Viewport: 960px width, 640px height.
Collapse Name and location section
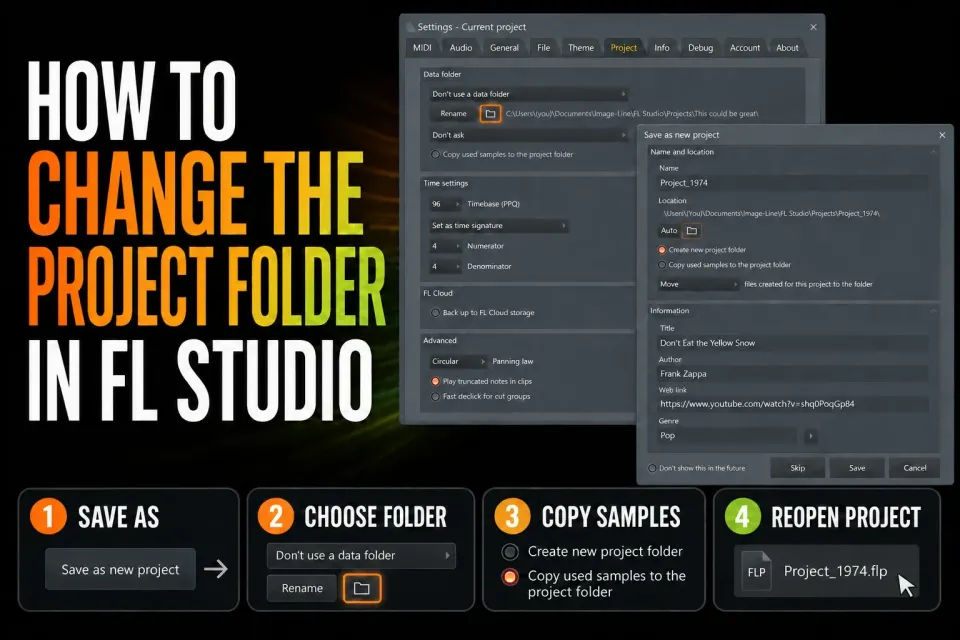pyautogui.click(x=934, y=152)
